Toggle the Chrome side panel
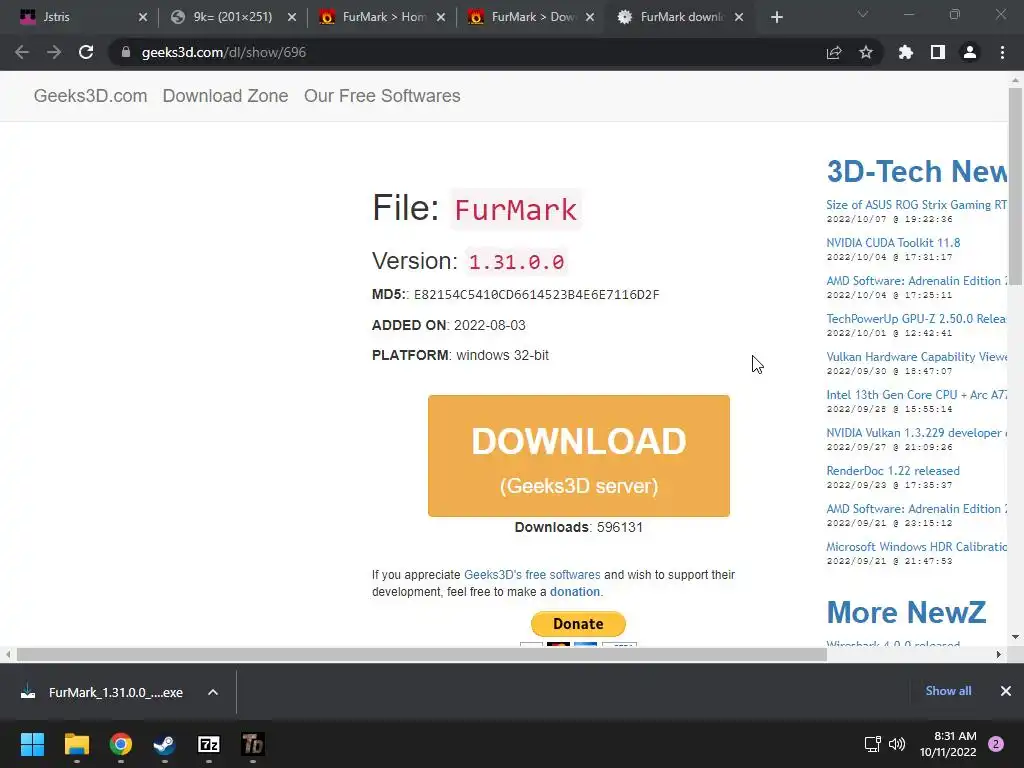The image size is (1024, 768). tap(938, 52)
